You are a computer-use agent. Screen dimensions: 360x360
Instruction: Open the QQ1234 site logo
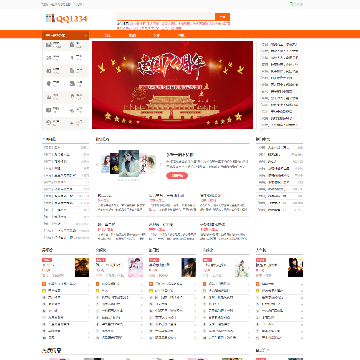point(66,19)
